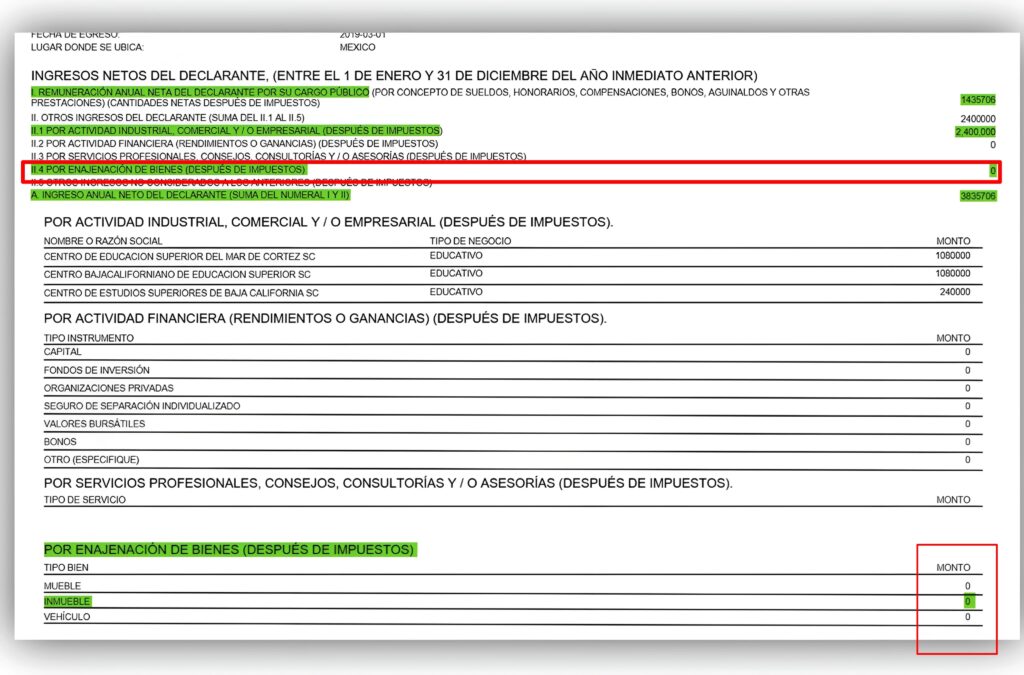
Task: Select the 'Vehículo' asset type row
Action: pos(67,618)
